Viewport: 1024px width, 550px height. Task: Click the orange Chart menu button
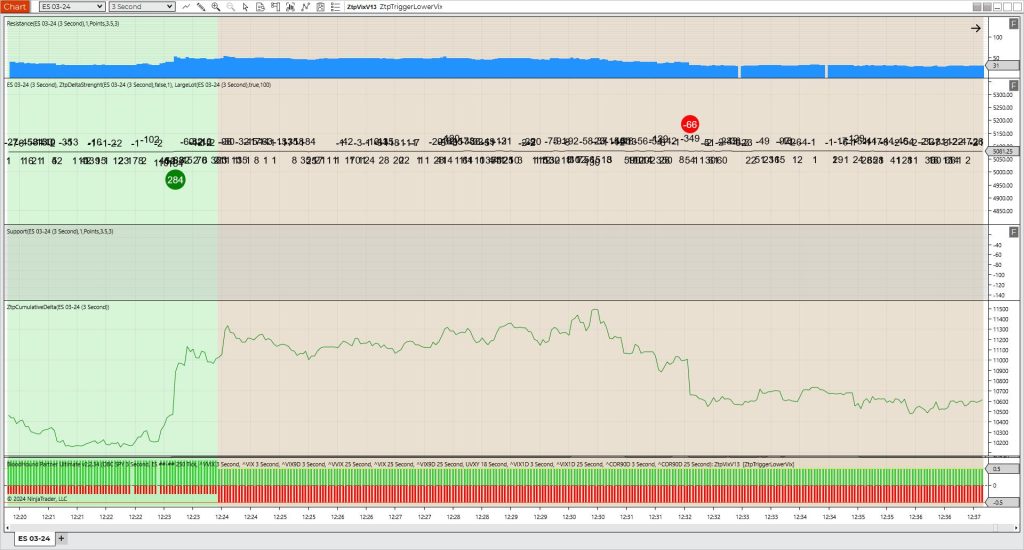(x=14, y=7)
